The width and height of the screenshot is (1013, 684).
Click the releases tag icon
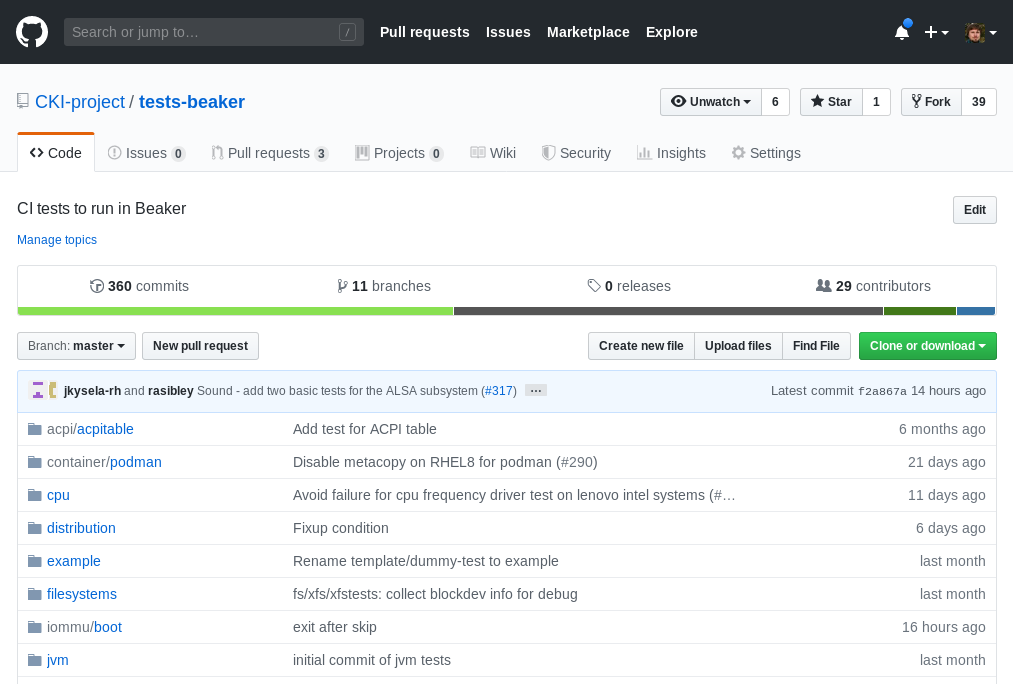[x=594, y=285]
